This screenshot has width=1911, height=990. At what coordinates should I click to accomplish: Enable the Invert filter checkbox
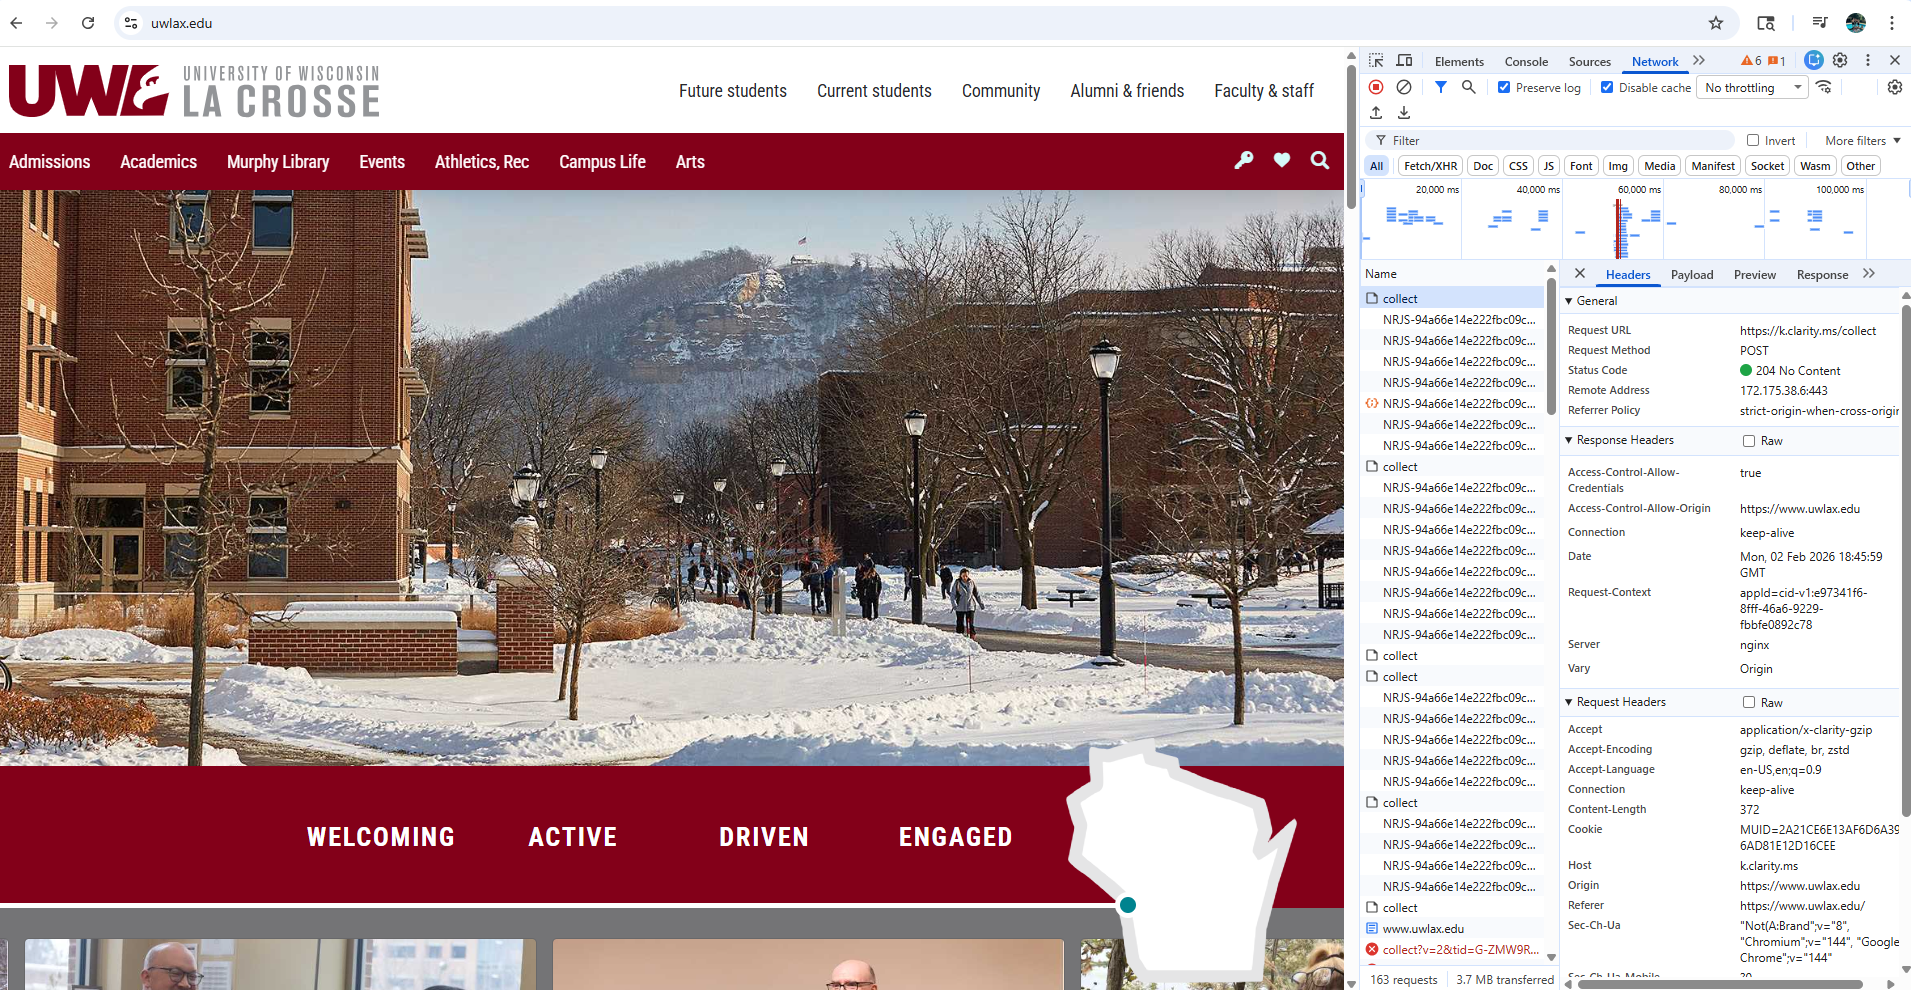[1753, 140]
